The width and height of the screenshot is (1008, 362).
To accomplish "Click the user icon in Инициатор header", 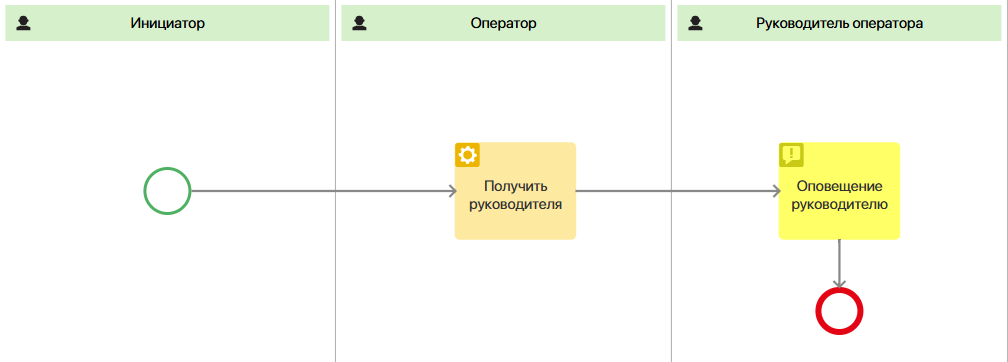I will coord(24,24).
